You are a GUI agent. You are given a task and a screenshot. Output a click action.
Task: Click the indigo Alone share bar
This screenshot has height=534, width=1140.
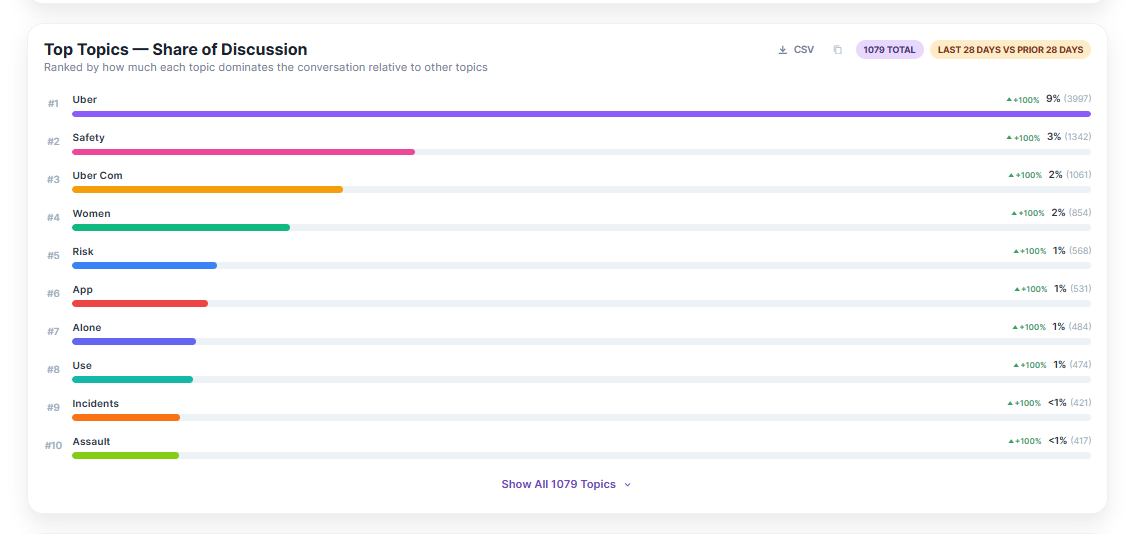[x=134, y=341]
